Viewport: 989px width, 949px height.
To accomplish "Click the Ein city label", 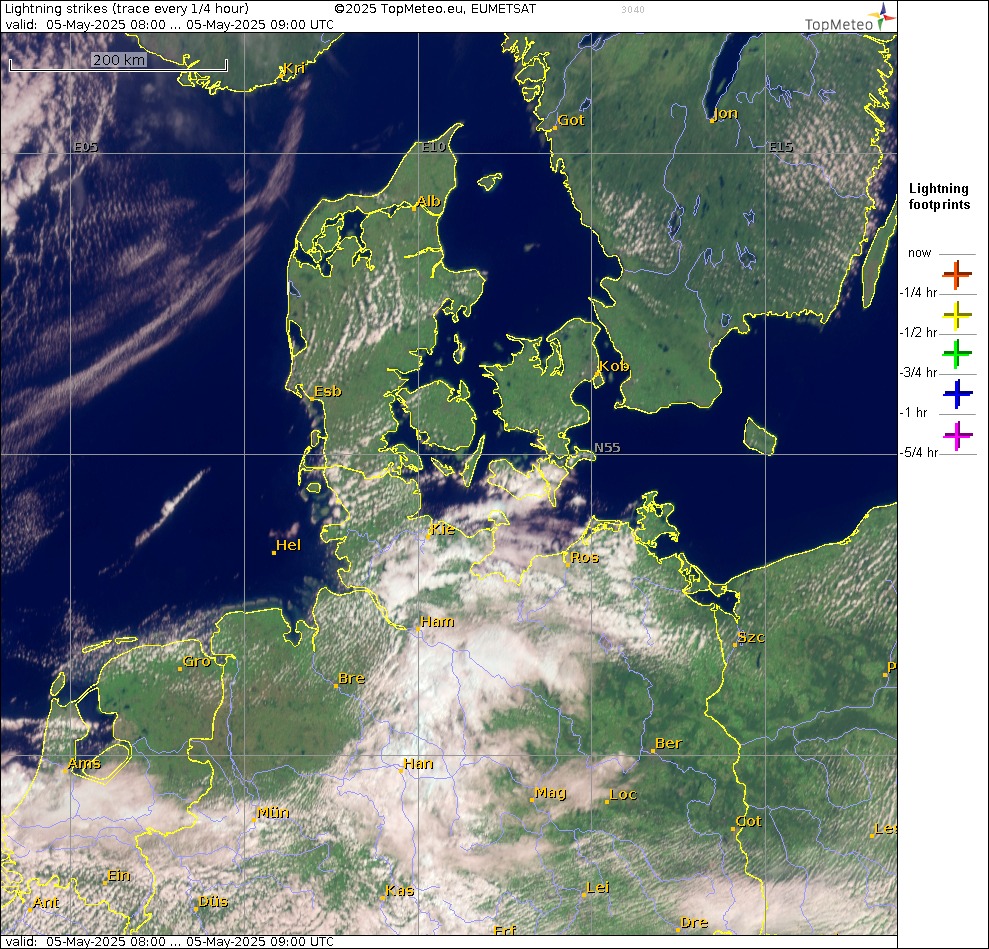I will 119,876.
